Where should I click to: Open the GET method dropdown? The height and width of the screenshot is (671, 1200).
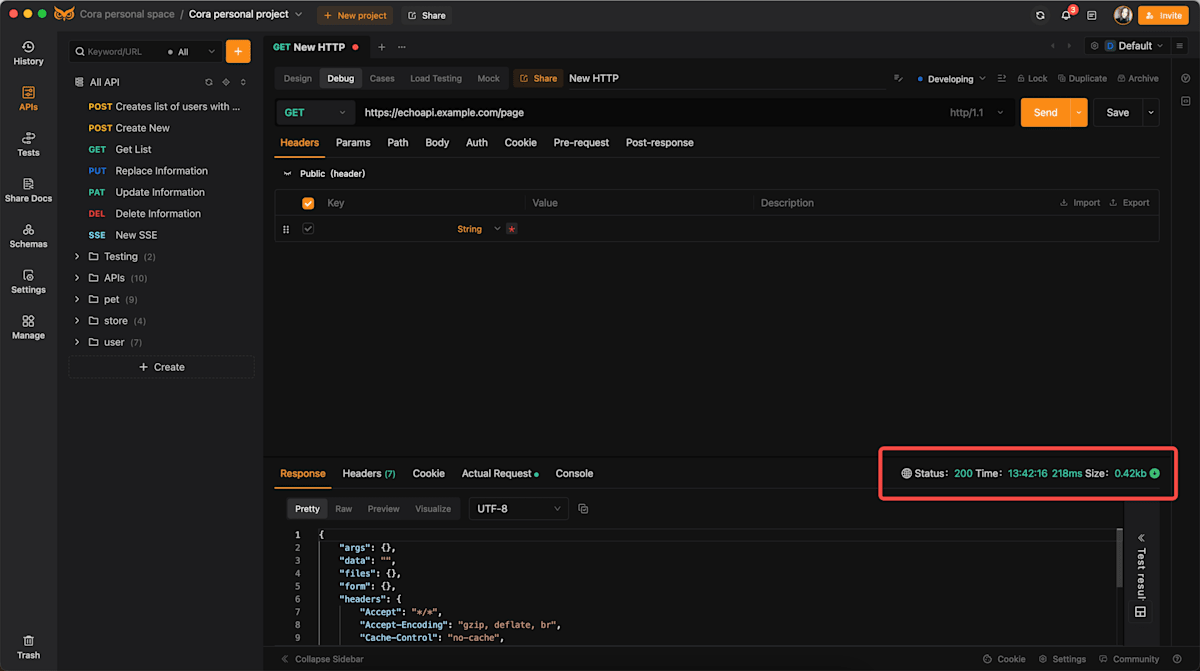point(316,113)
